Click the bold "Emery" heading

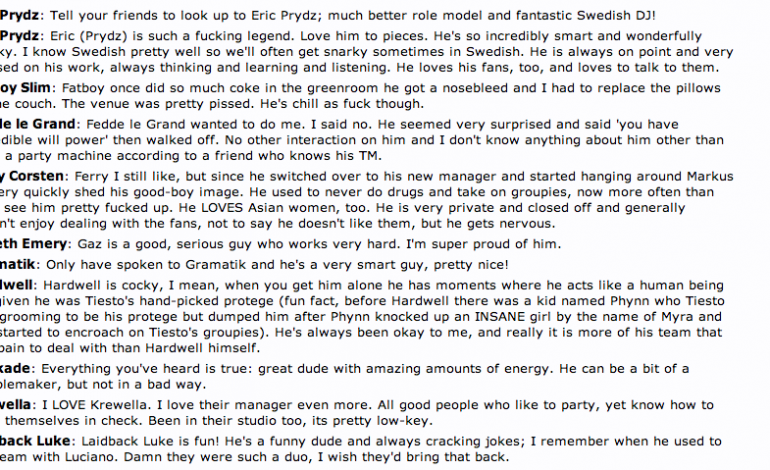(27, 245)
